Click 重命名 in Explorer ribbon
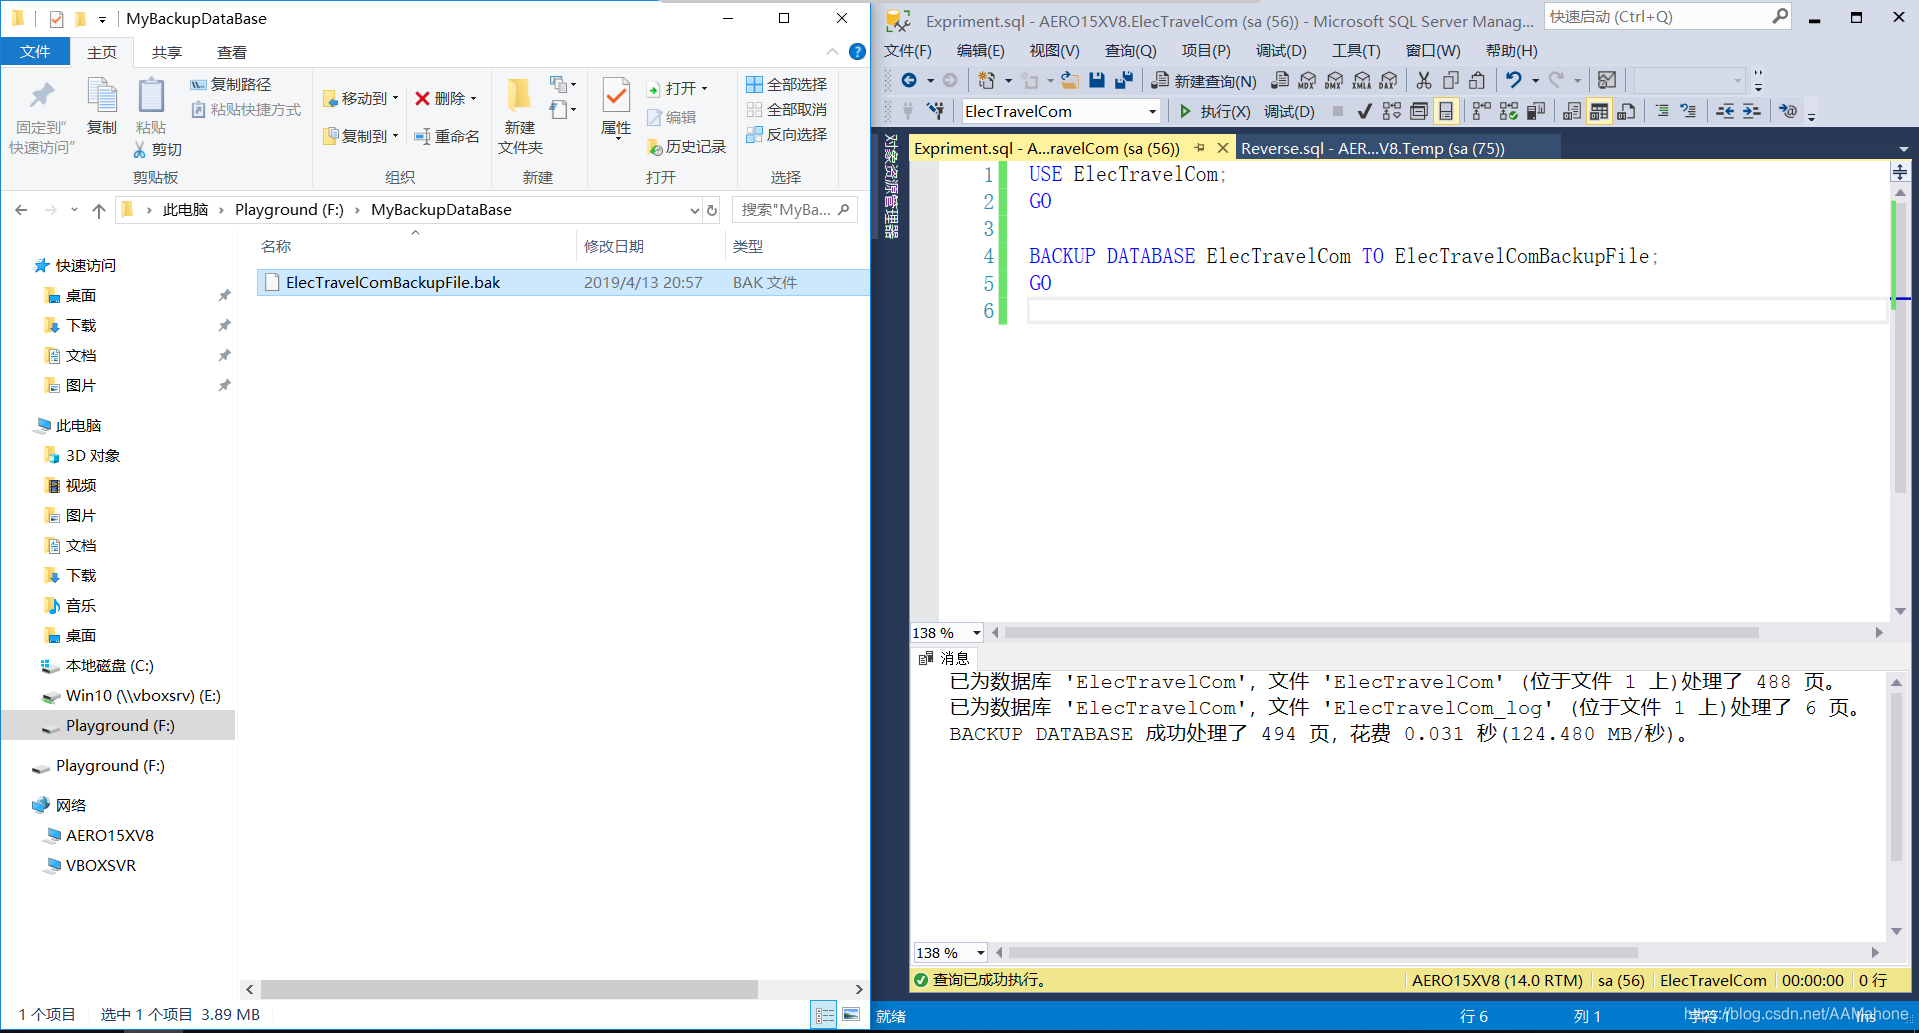 [x=447, y=136]
